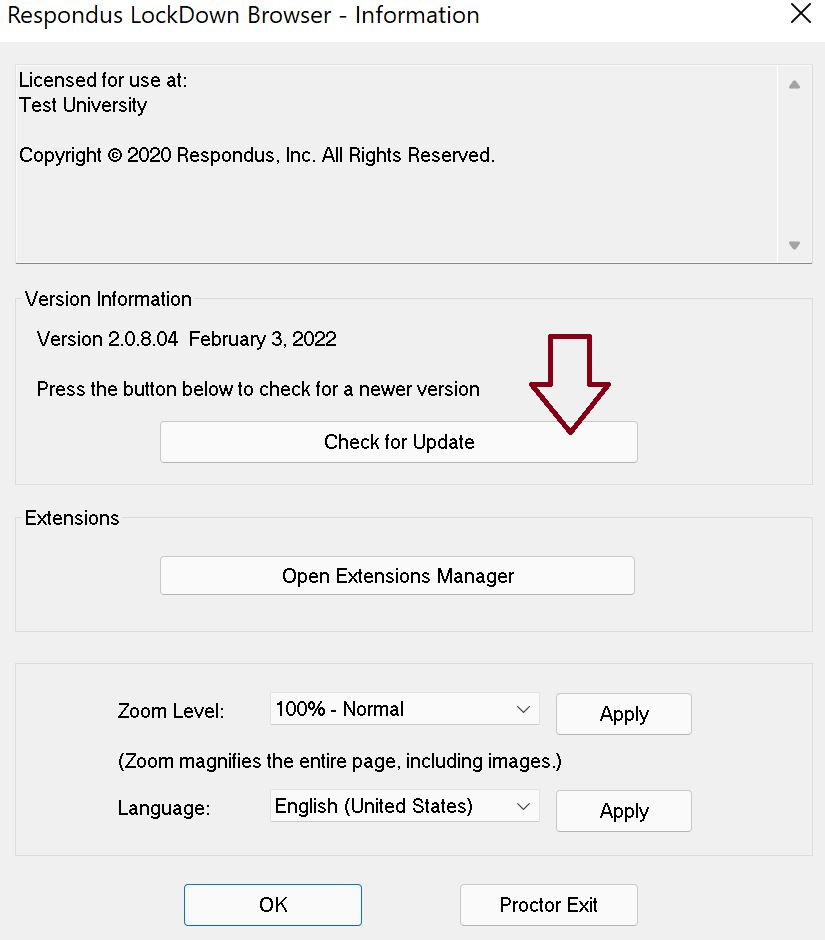Click the Language label
The width and height of the screenshot is (825, 940).
164,808
